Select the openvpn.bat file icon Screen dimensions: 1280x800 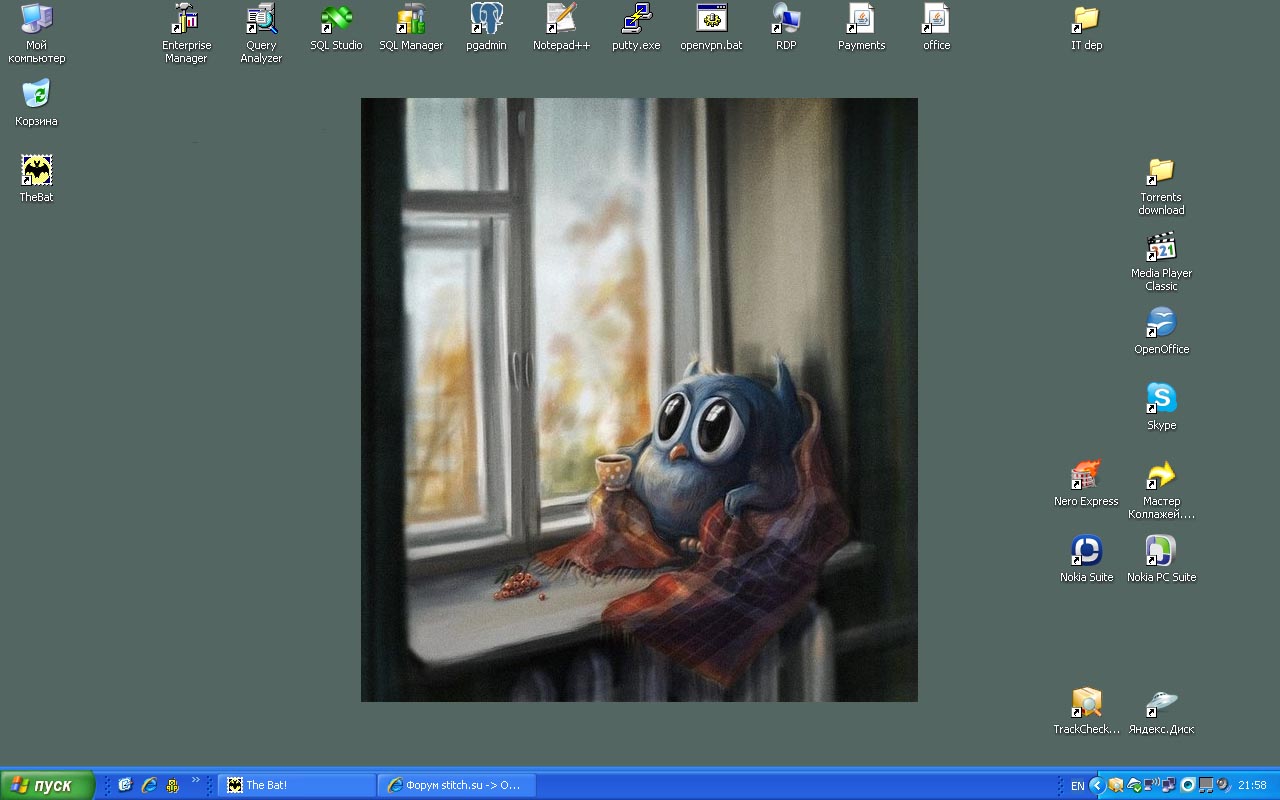point(711,27)
